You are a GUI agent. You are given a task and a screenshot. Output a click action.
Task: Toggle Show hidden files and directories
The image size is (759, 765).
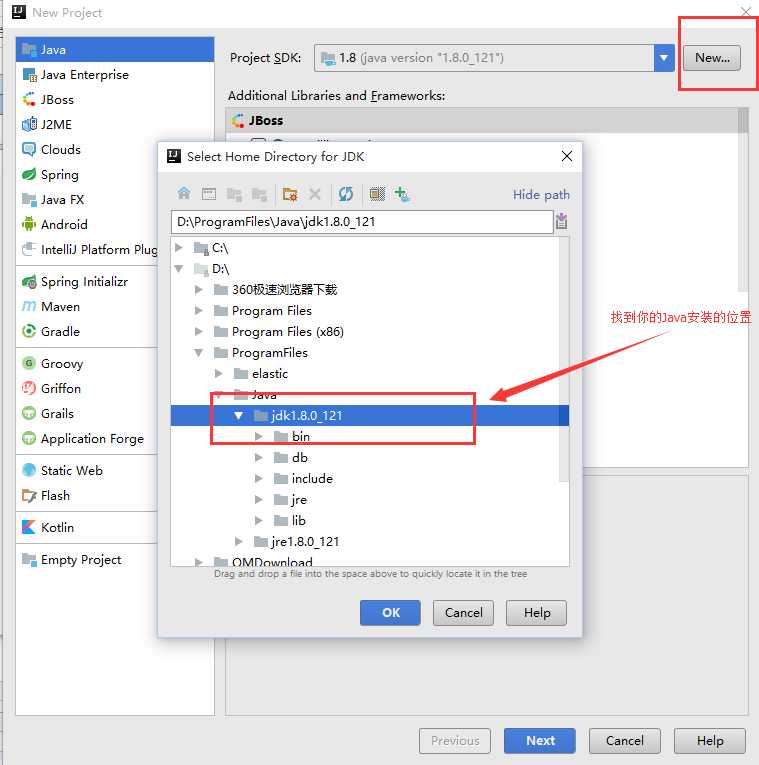[x=377, y=194]
